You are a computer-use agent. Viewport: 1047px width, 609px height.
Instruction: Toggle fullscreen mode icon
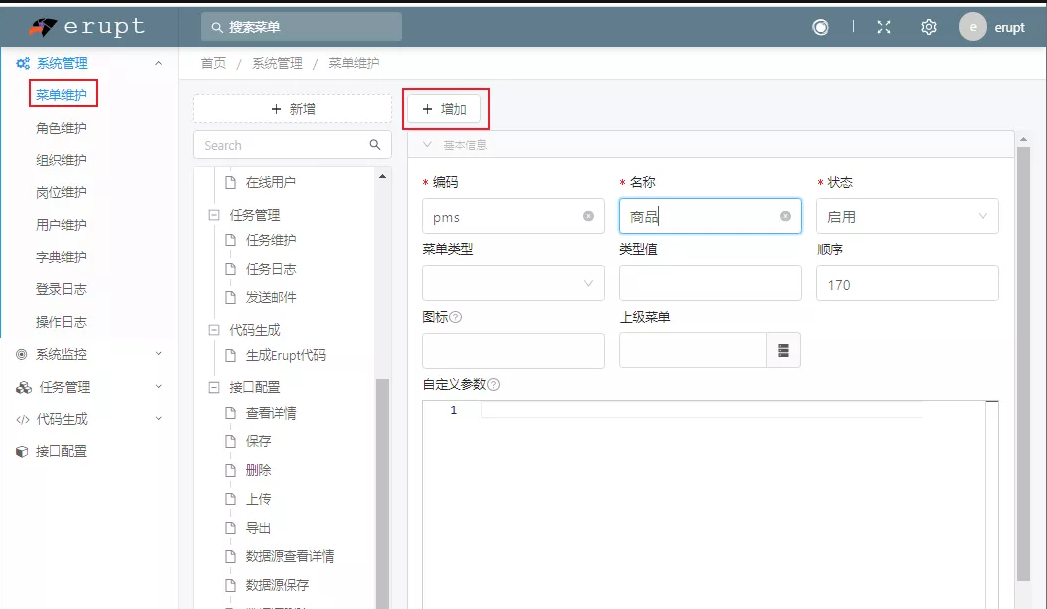[883, 27]
